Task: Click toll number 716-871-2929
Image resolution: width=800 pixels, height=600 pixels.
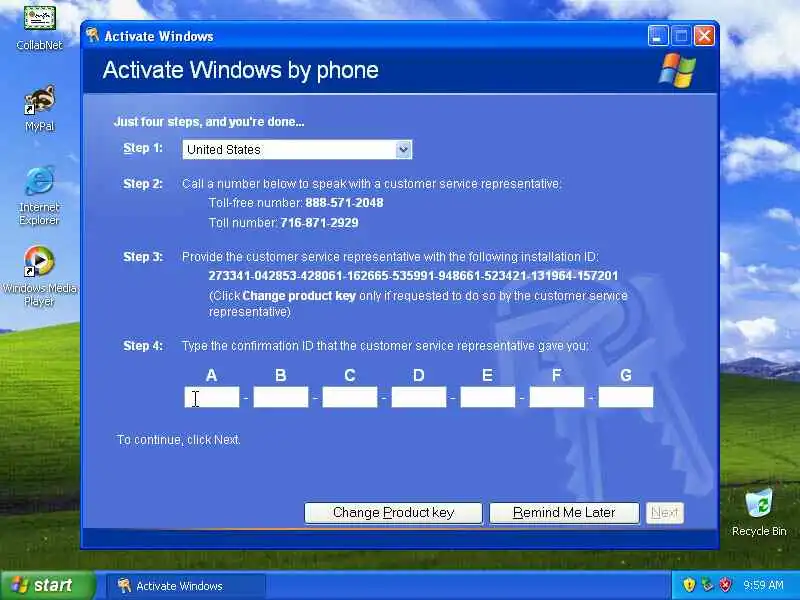Action: click(319, 222)
